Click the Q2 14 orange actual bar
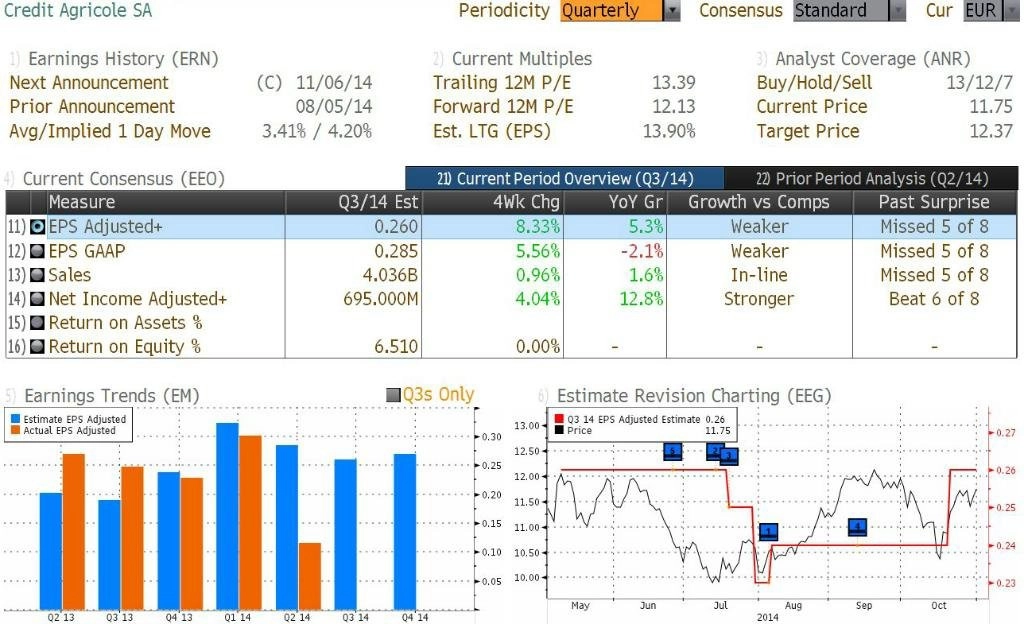The width and height of the screenshot is (1024, 624). tap(310, 576)
